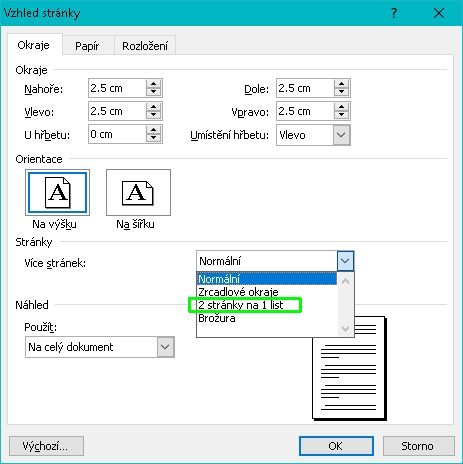463x464 pixels.
Task: Click the dropdown list scroll down arrow
Action: (x=345, y=329)
